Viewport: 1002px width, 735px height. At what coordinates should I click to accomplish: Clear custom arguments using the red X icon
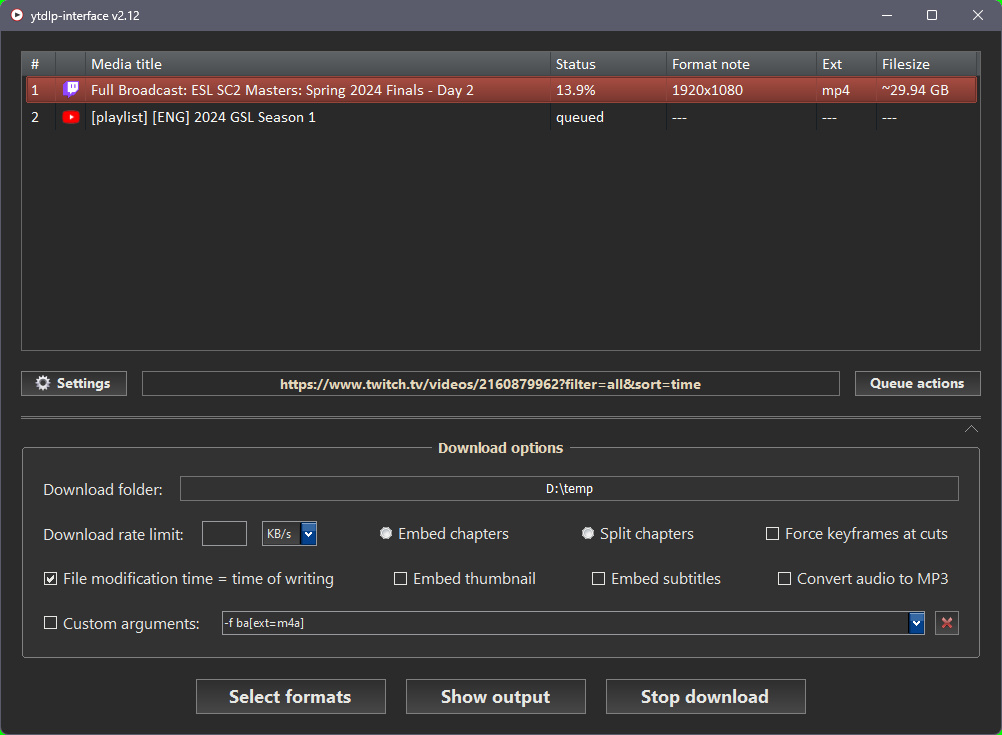click(946, 623)
